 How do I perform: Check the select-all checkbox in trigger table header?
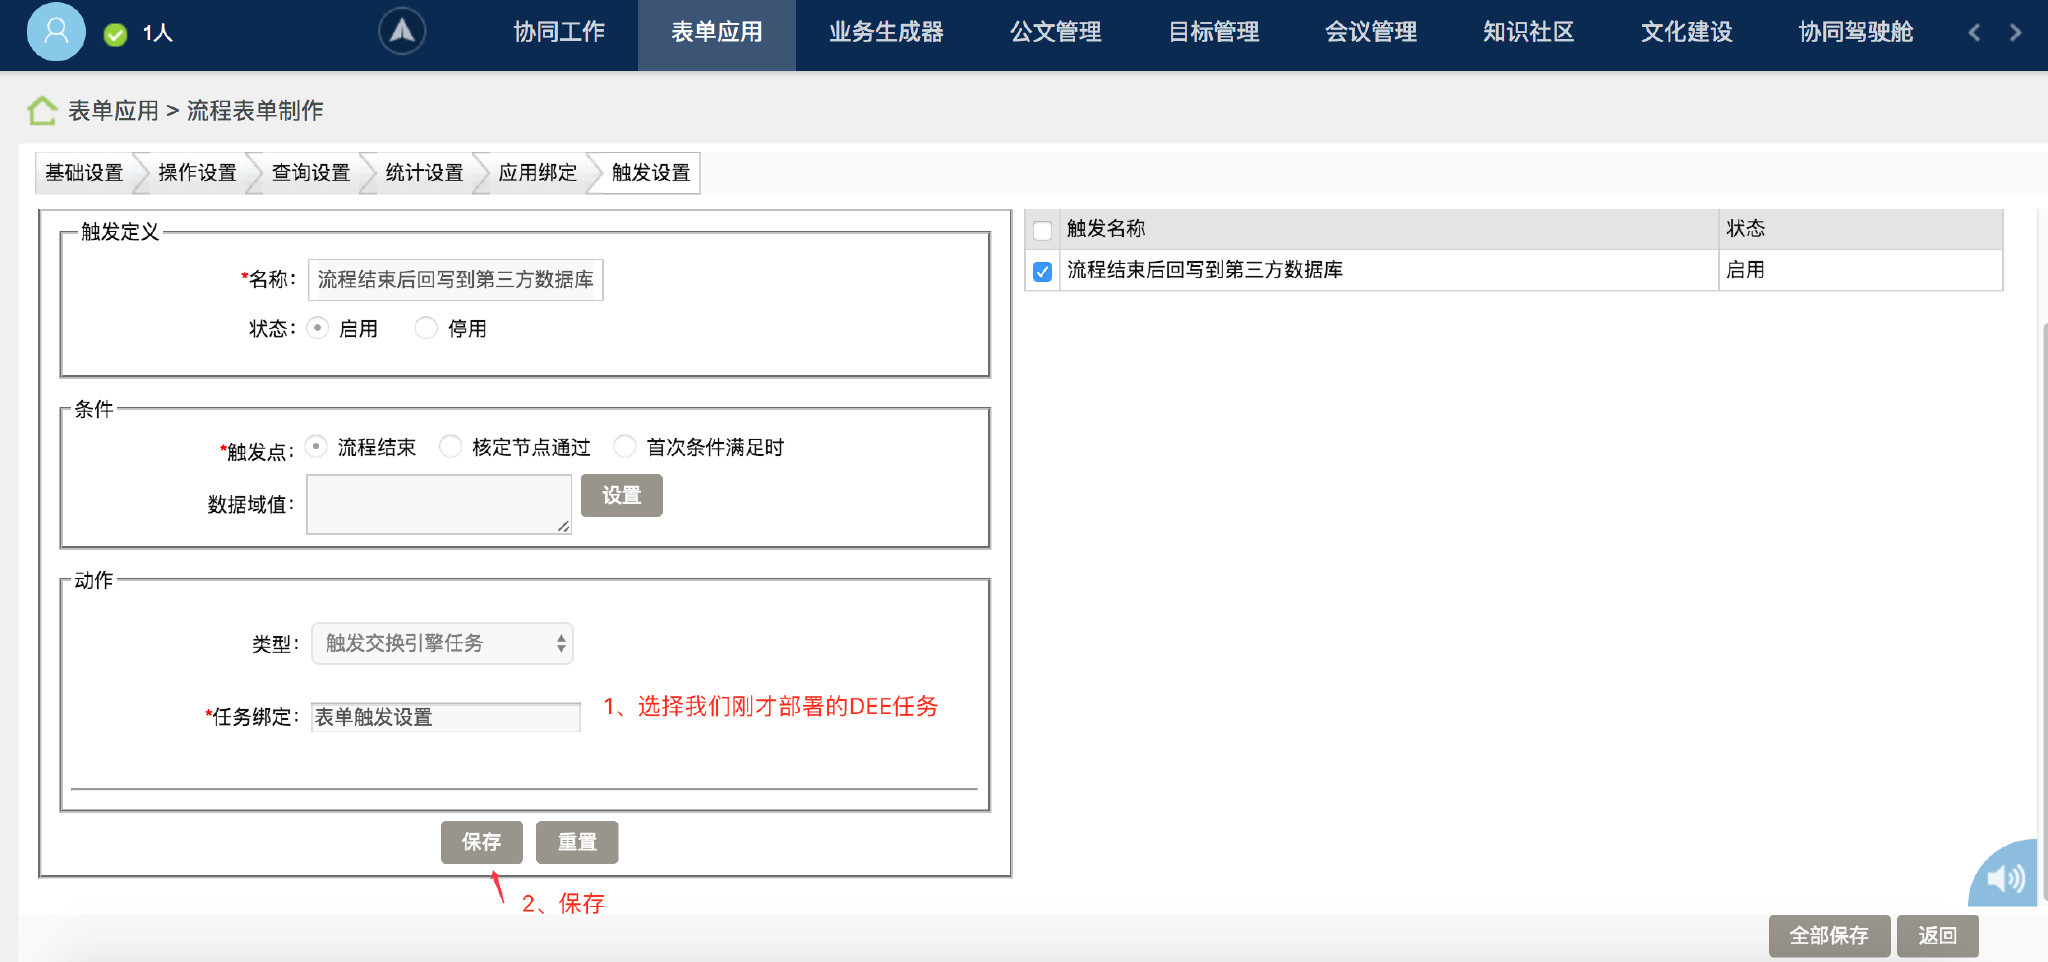(1043, 230)
